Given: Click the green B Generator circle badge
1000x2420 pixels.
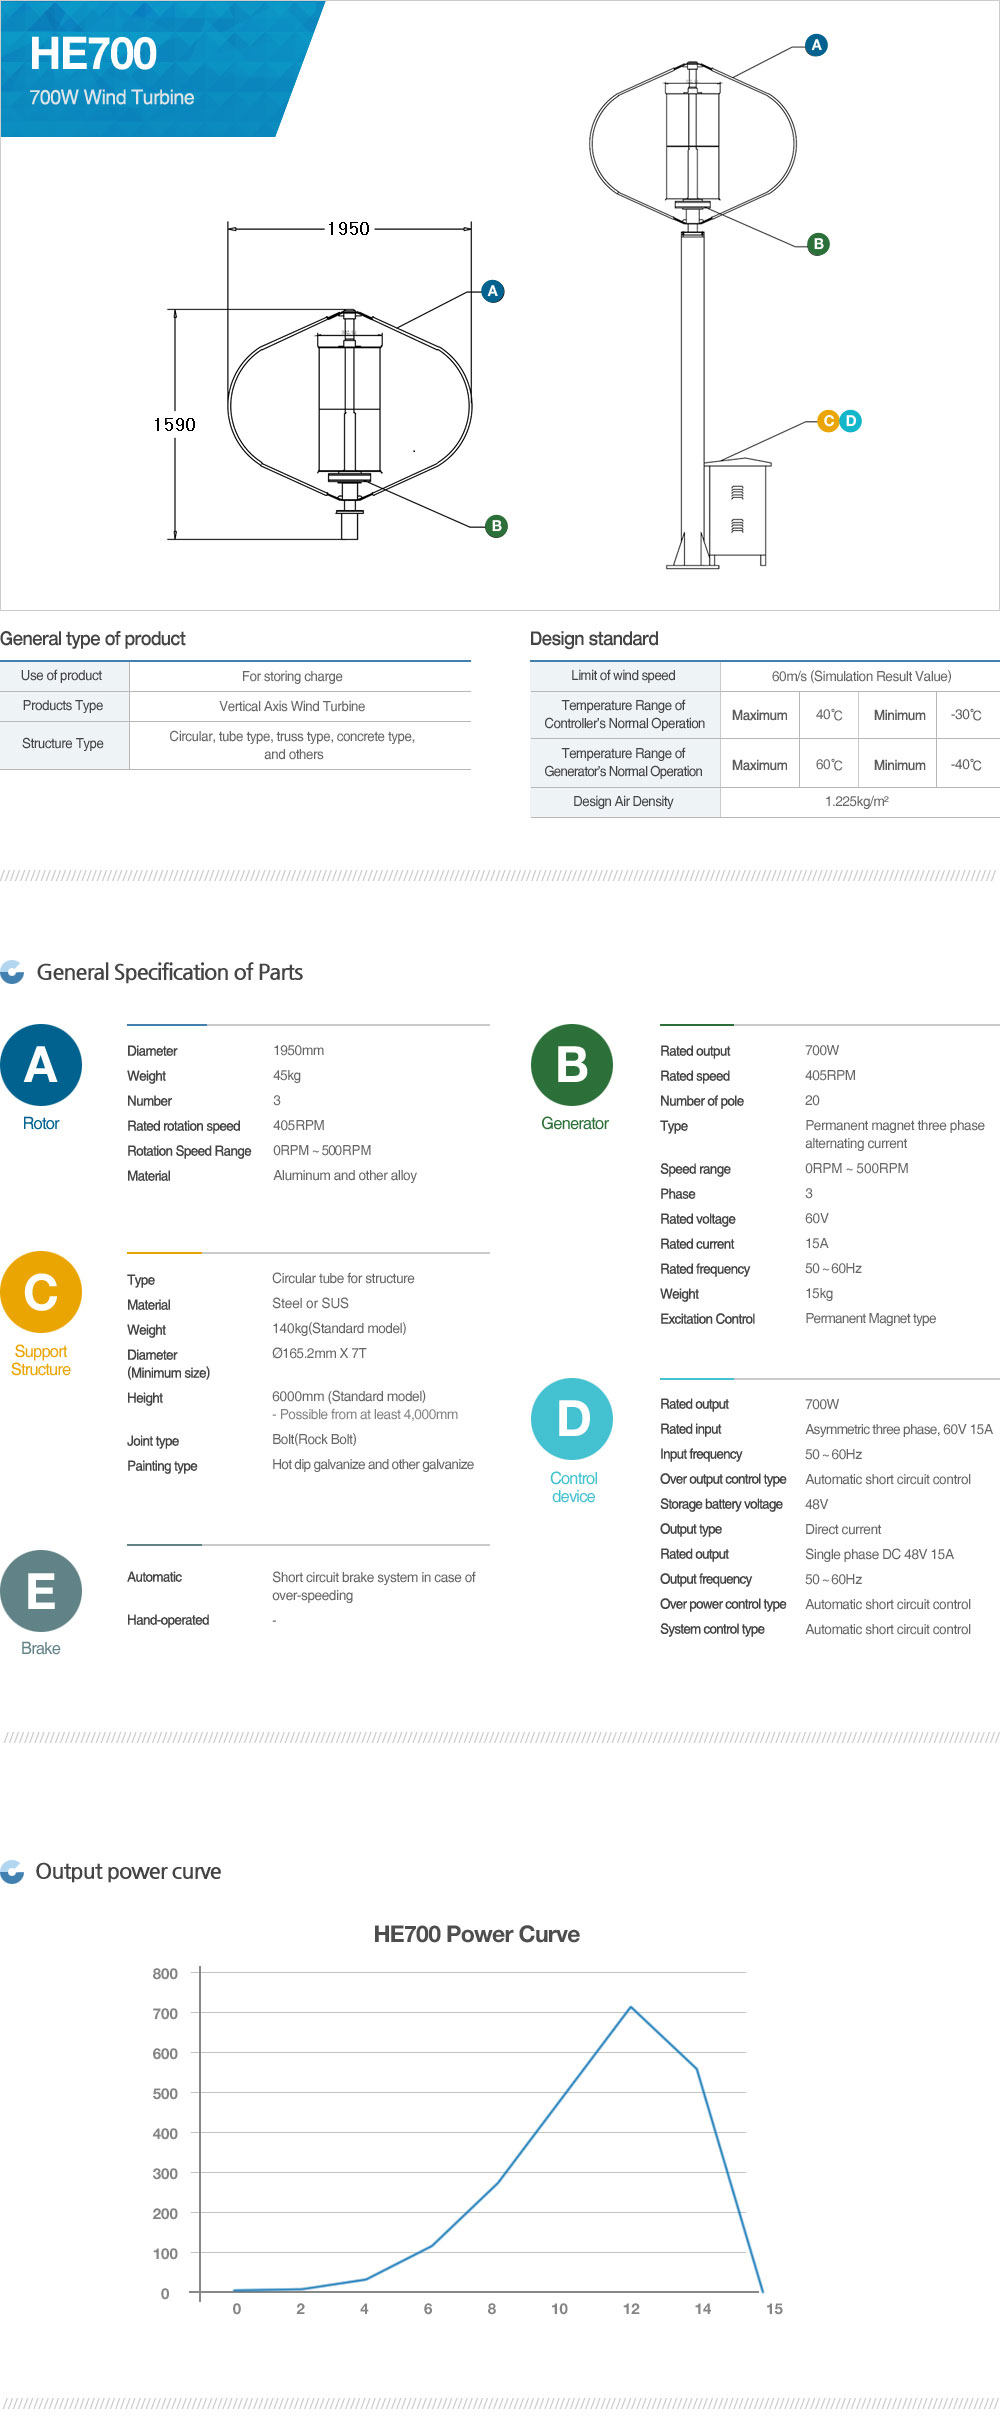Looking at the screenshot, I should point(571,1065).
